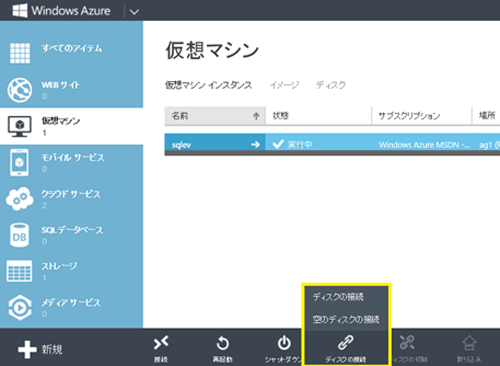Open the メディア サービス play icon

20,307
